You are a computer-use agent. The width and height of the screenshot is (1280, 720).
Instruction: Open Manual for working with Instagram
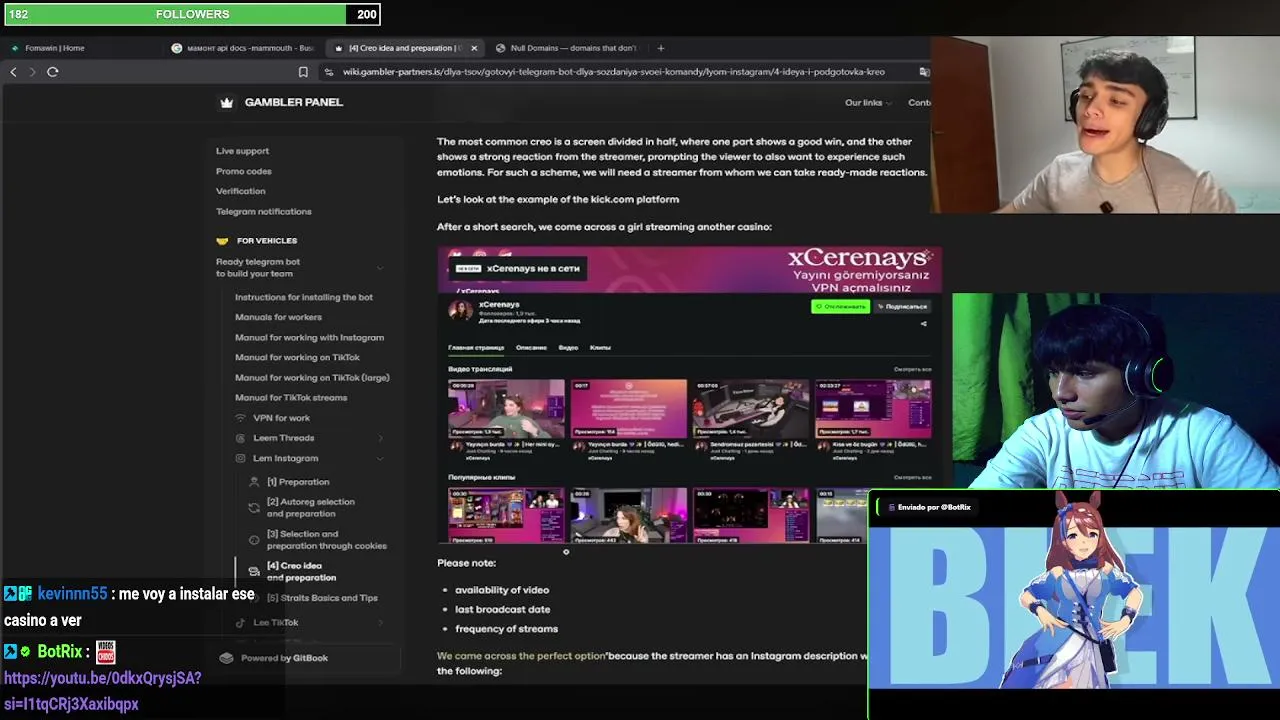click(309, 337)
